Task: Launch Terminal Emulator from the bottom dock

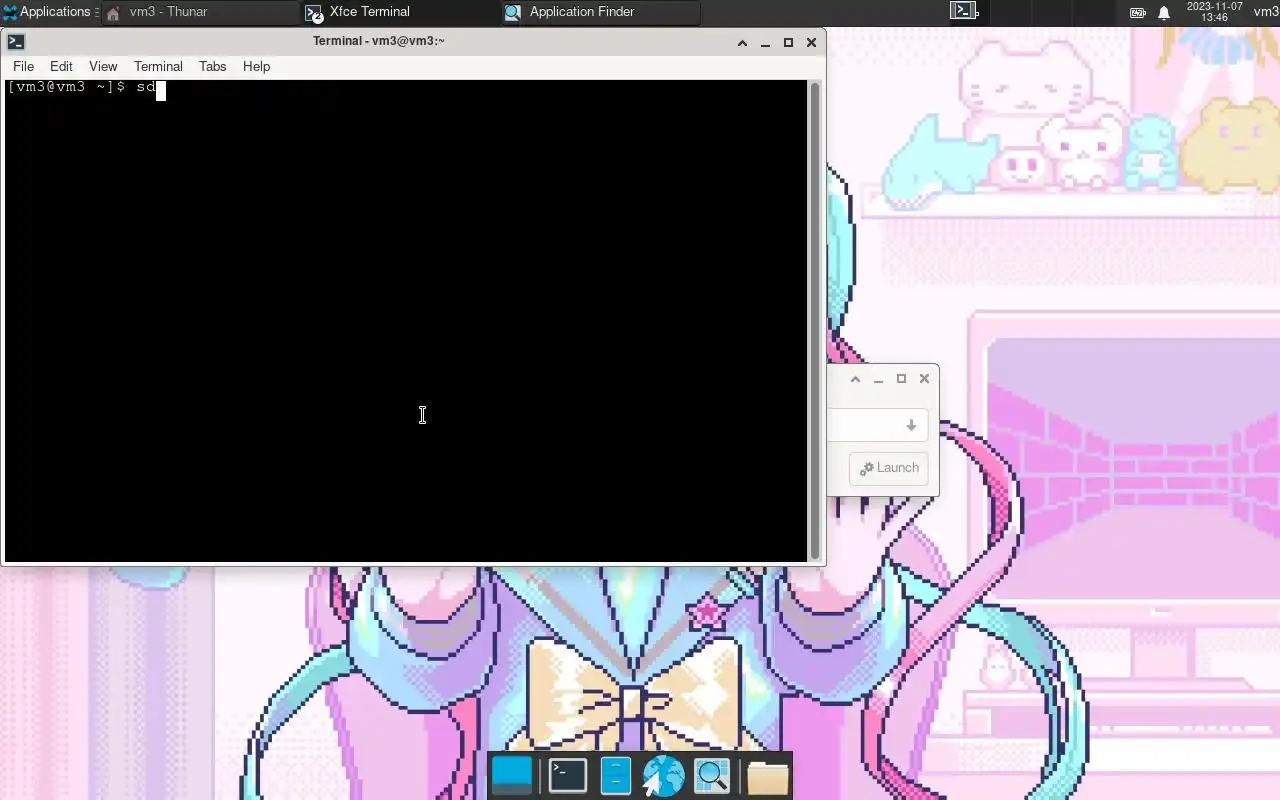Action: tap(568, 776)
